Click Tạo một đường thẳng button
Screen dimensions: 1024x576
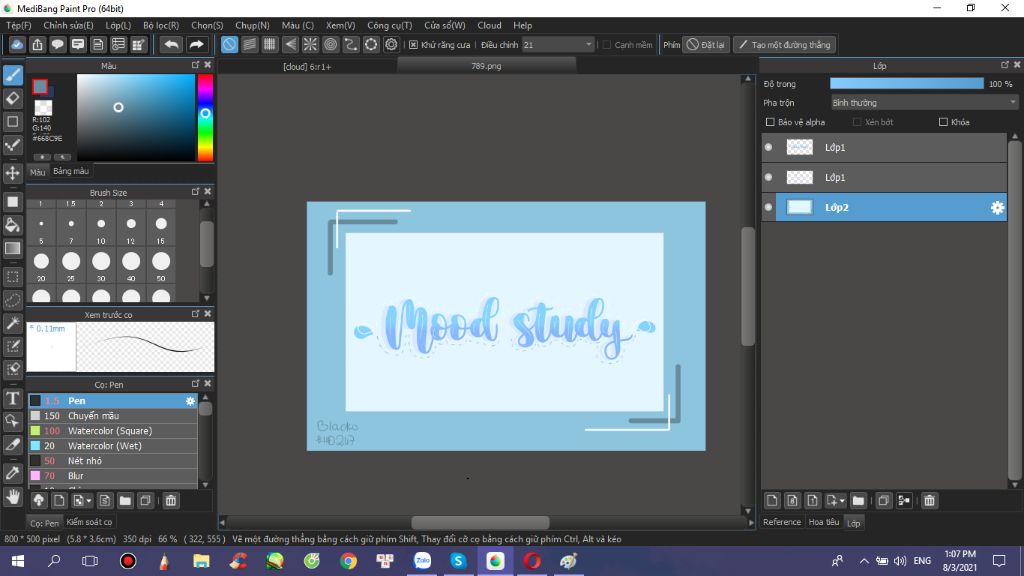click(784, 44)
